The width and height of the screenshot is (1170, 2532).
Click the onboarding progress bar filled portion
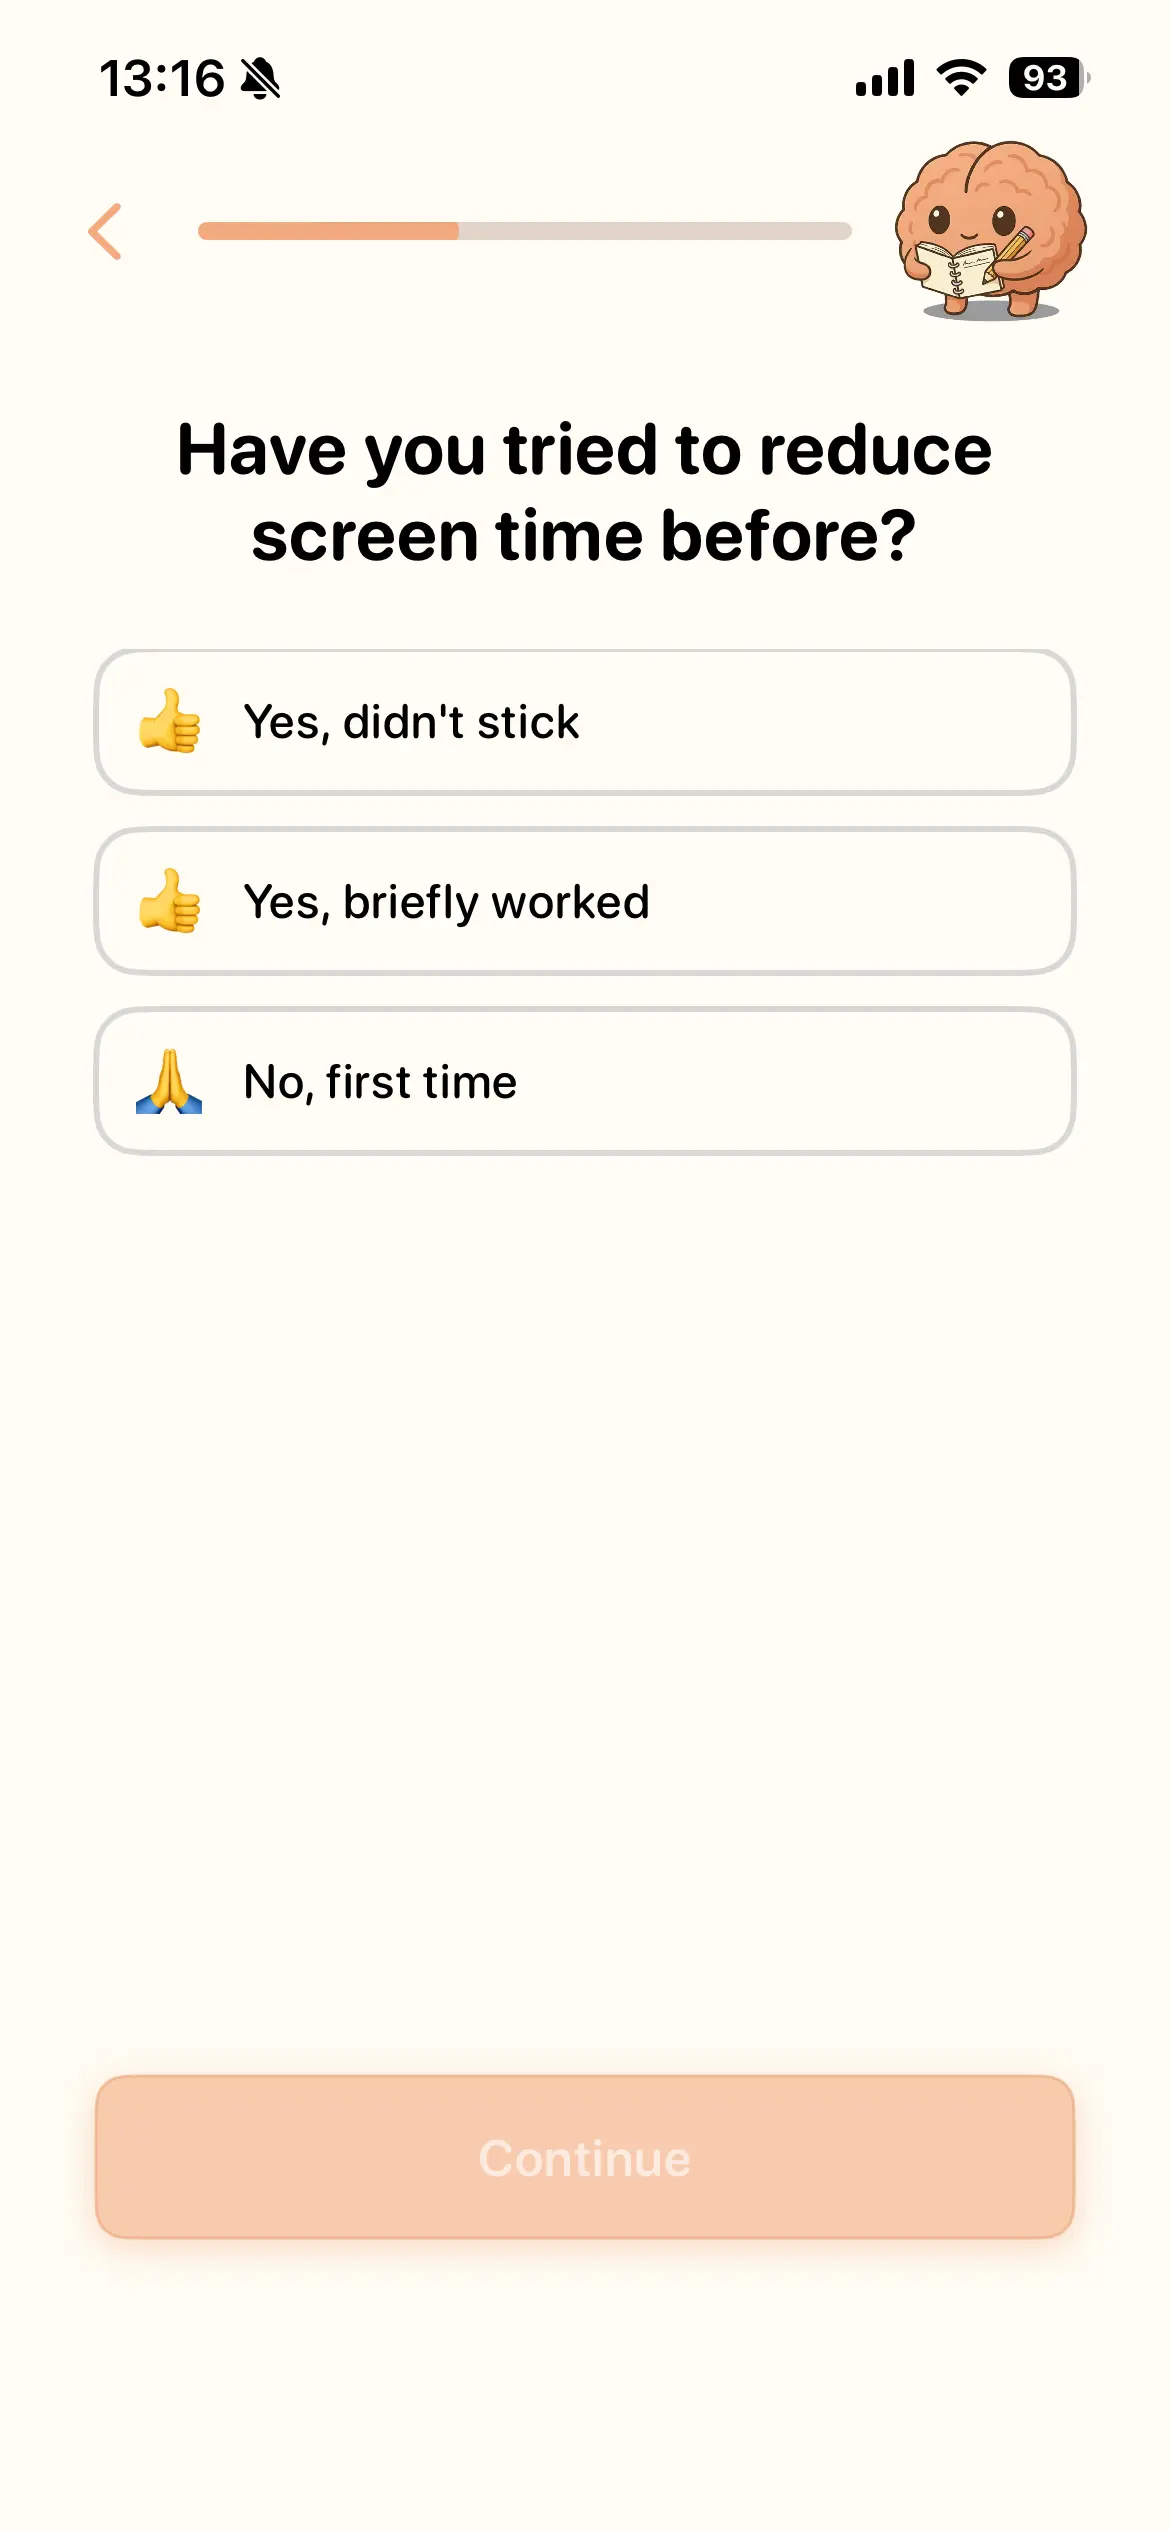328,231
